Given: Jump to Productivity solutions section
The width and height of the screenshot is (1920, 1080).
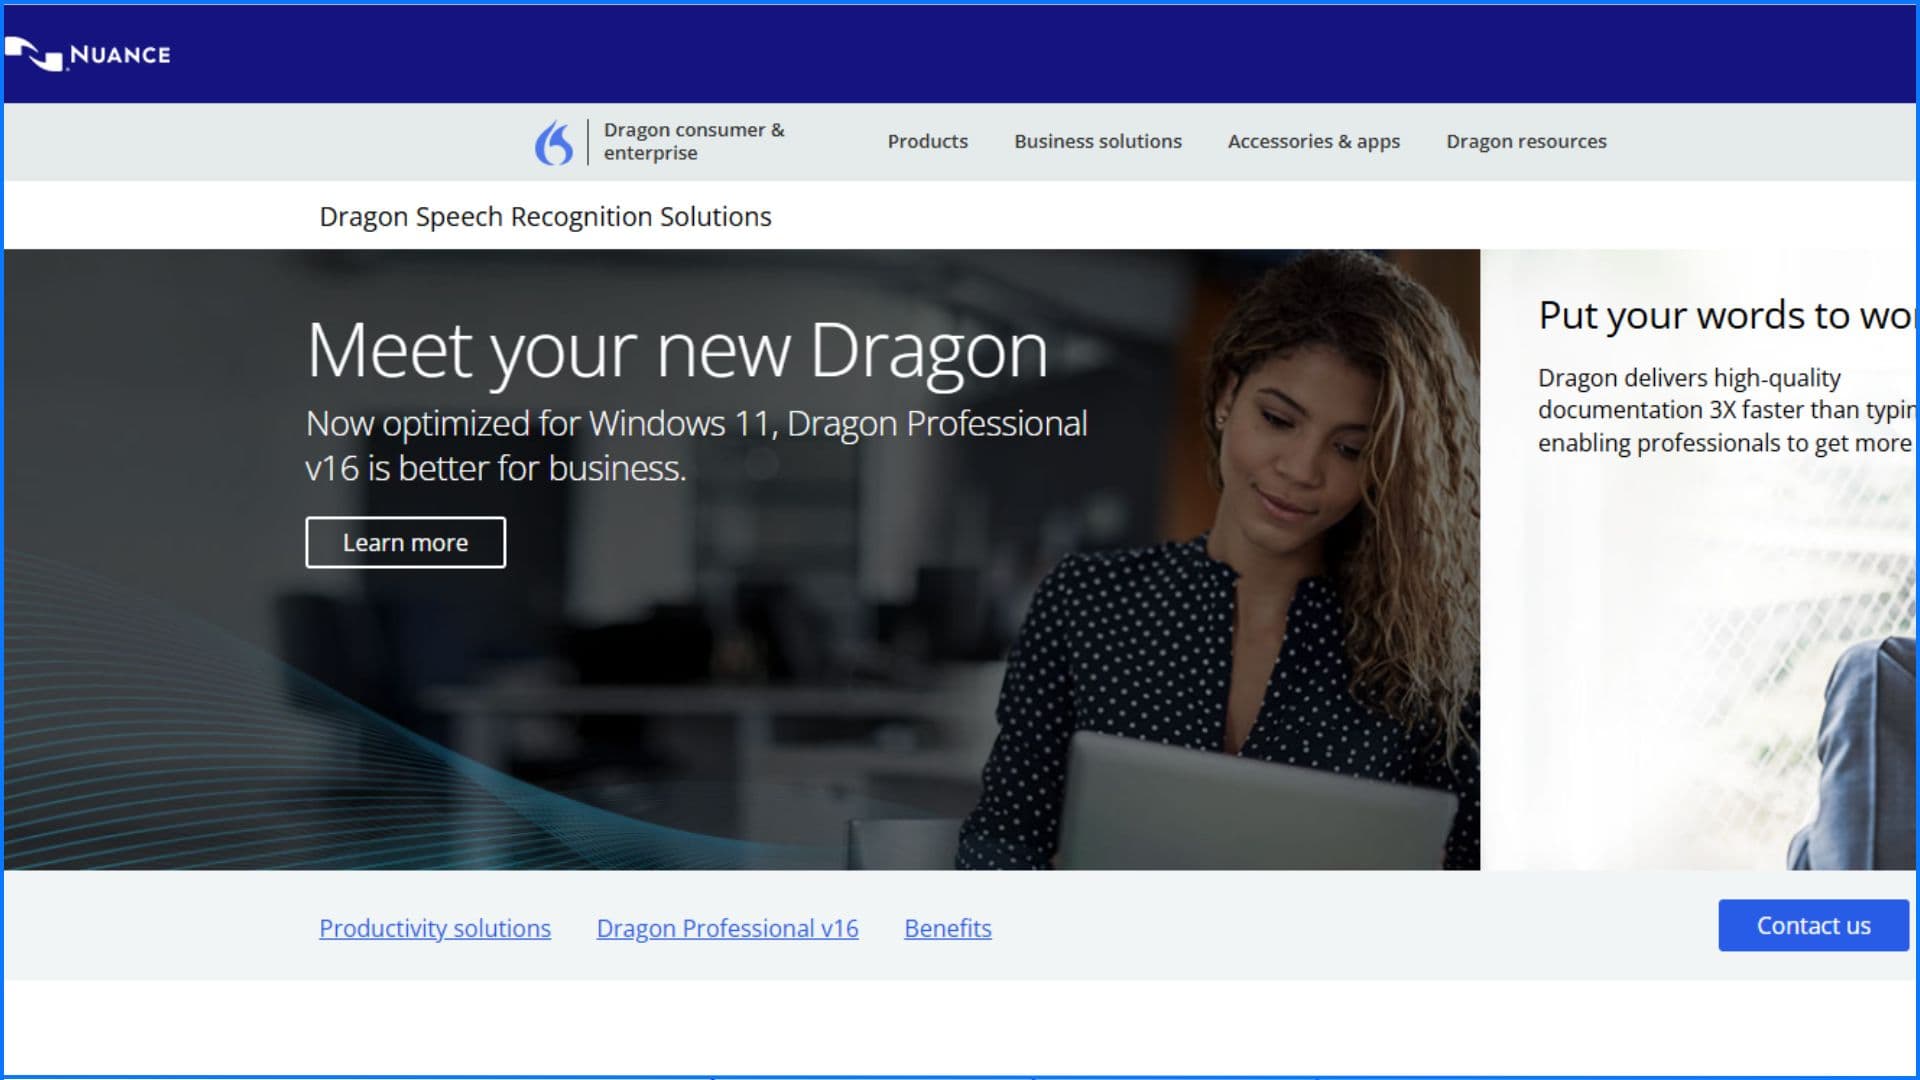Looking at the screenshot, I should point(434,928).
